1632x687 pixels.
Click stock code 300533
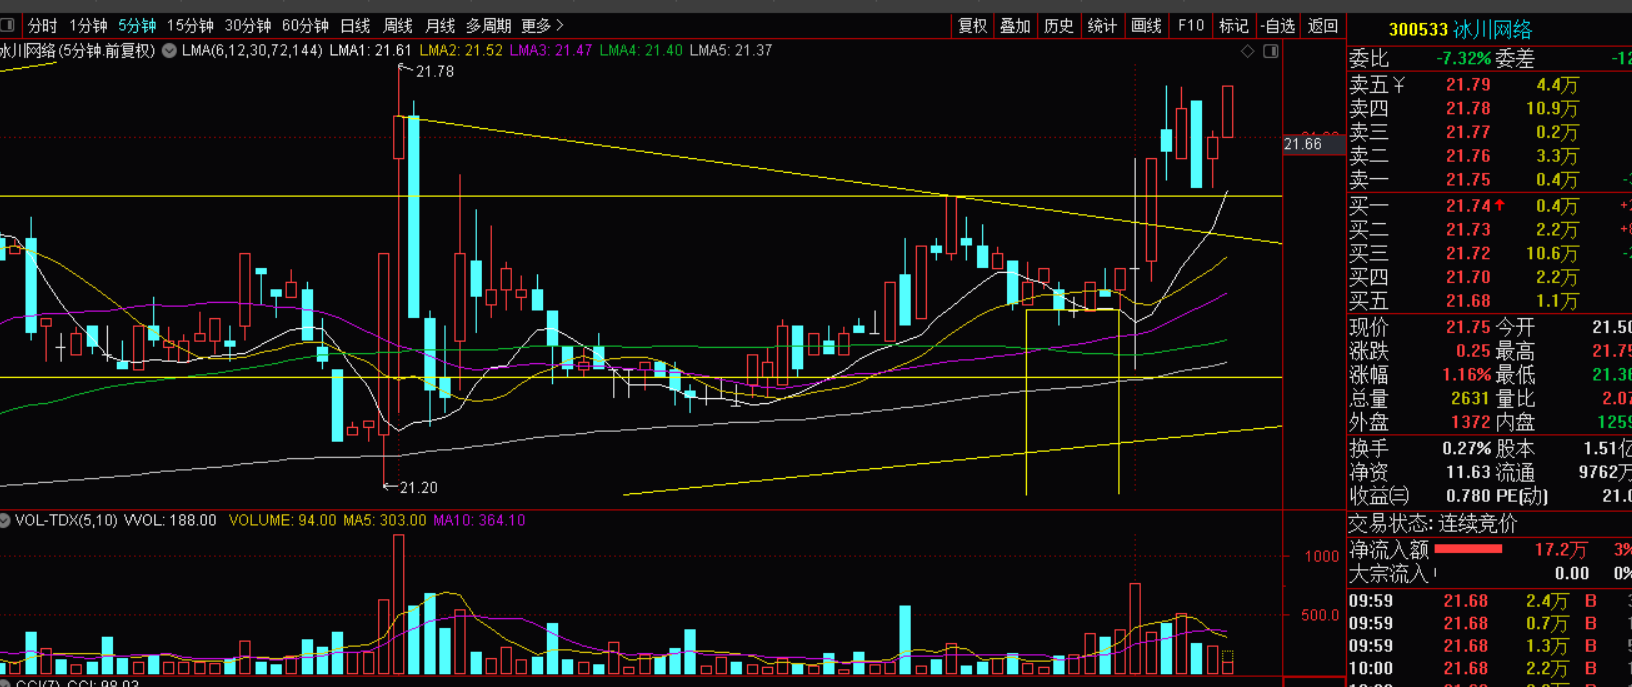pos(1418,29)
